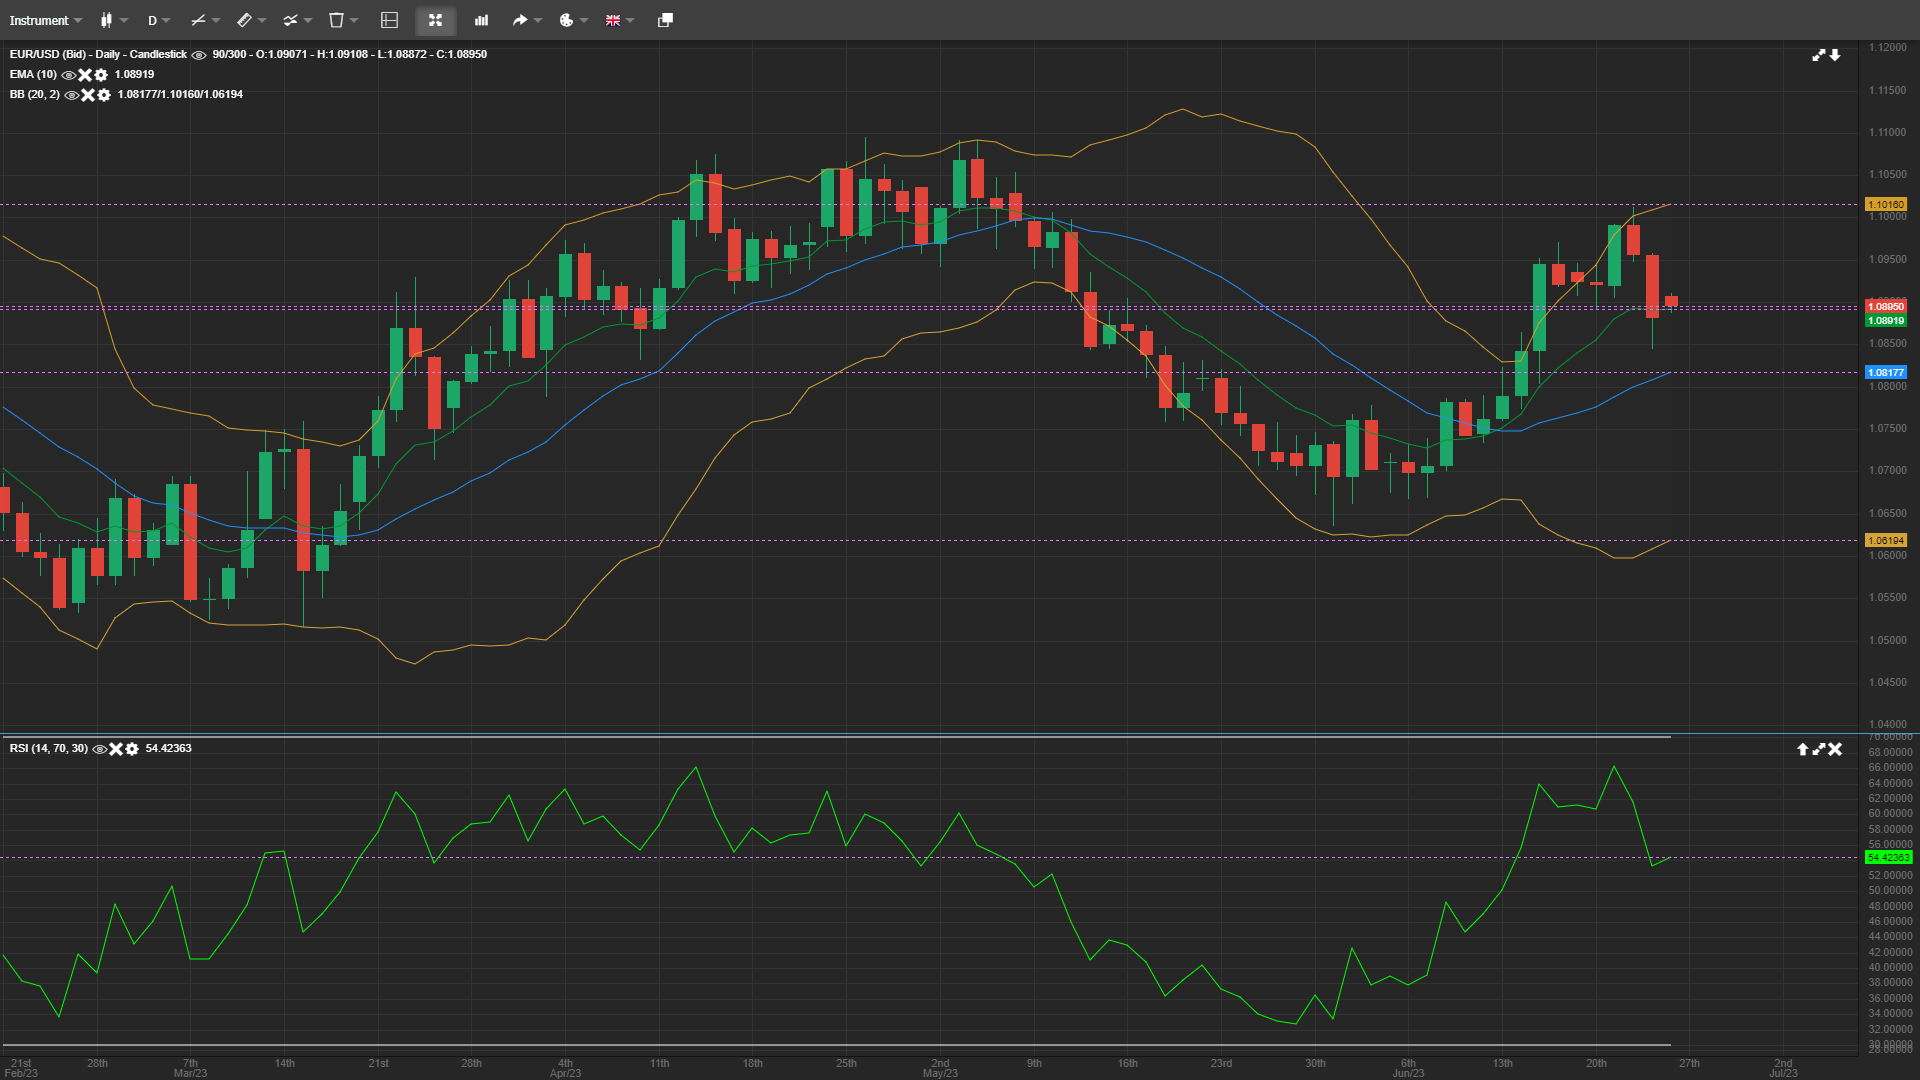This screenshot has width=1920, height=1080.
Task: Select the ruler measurement tool
Action: point(244,20)
